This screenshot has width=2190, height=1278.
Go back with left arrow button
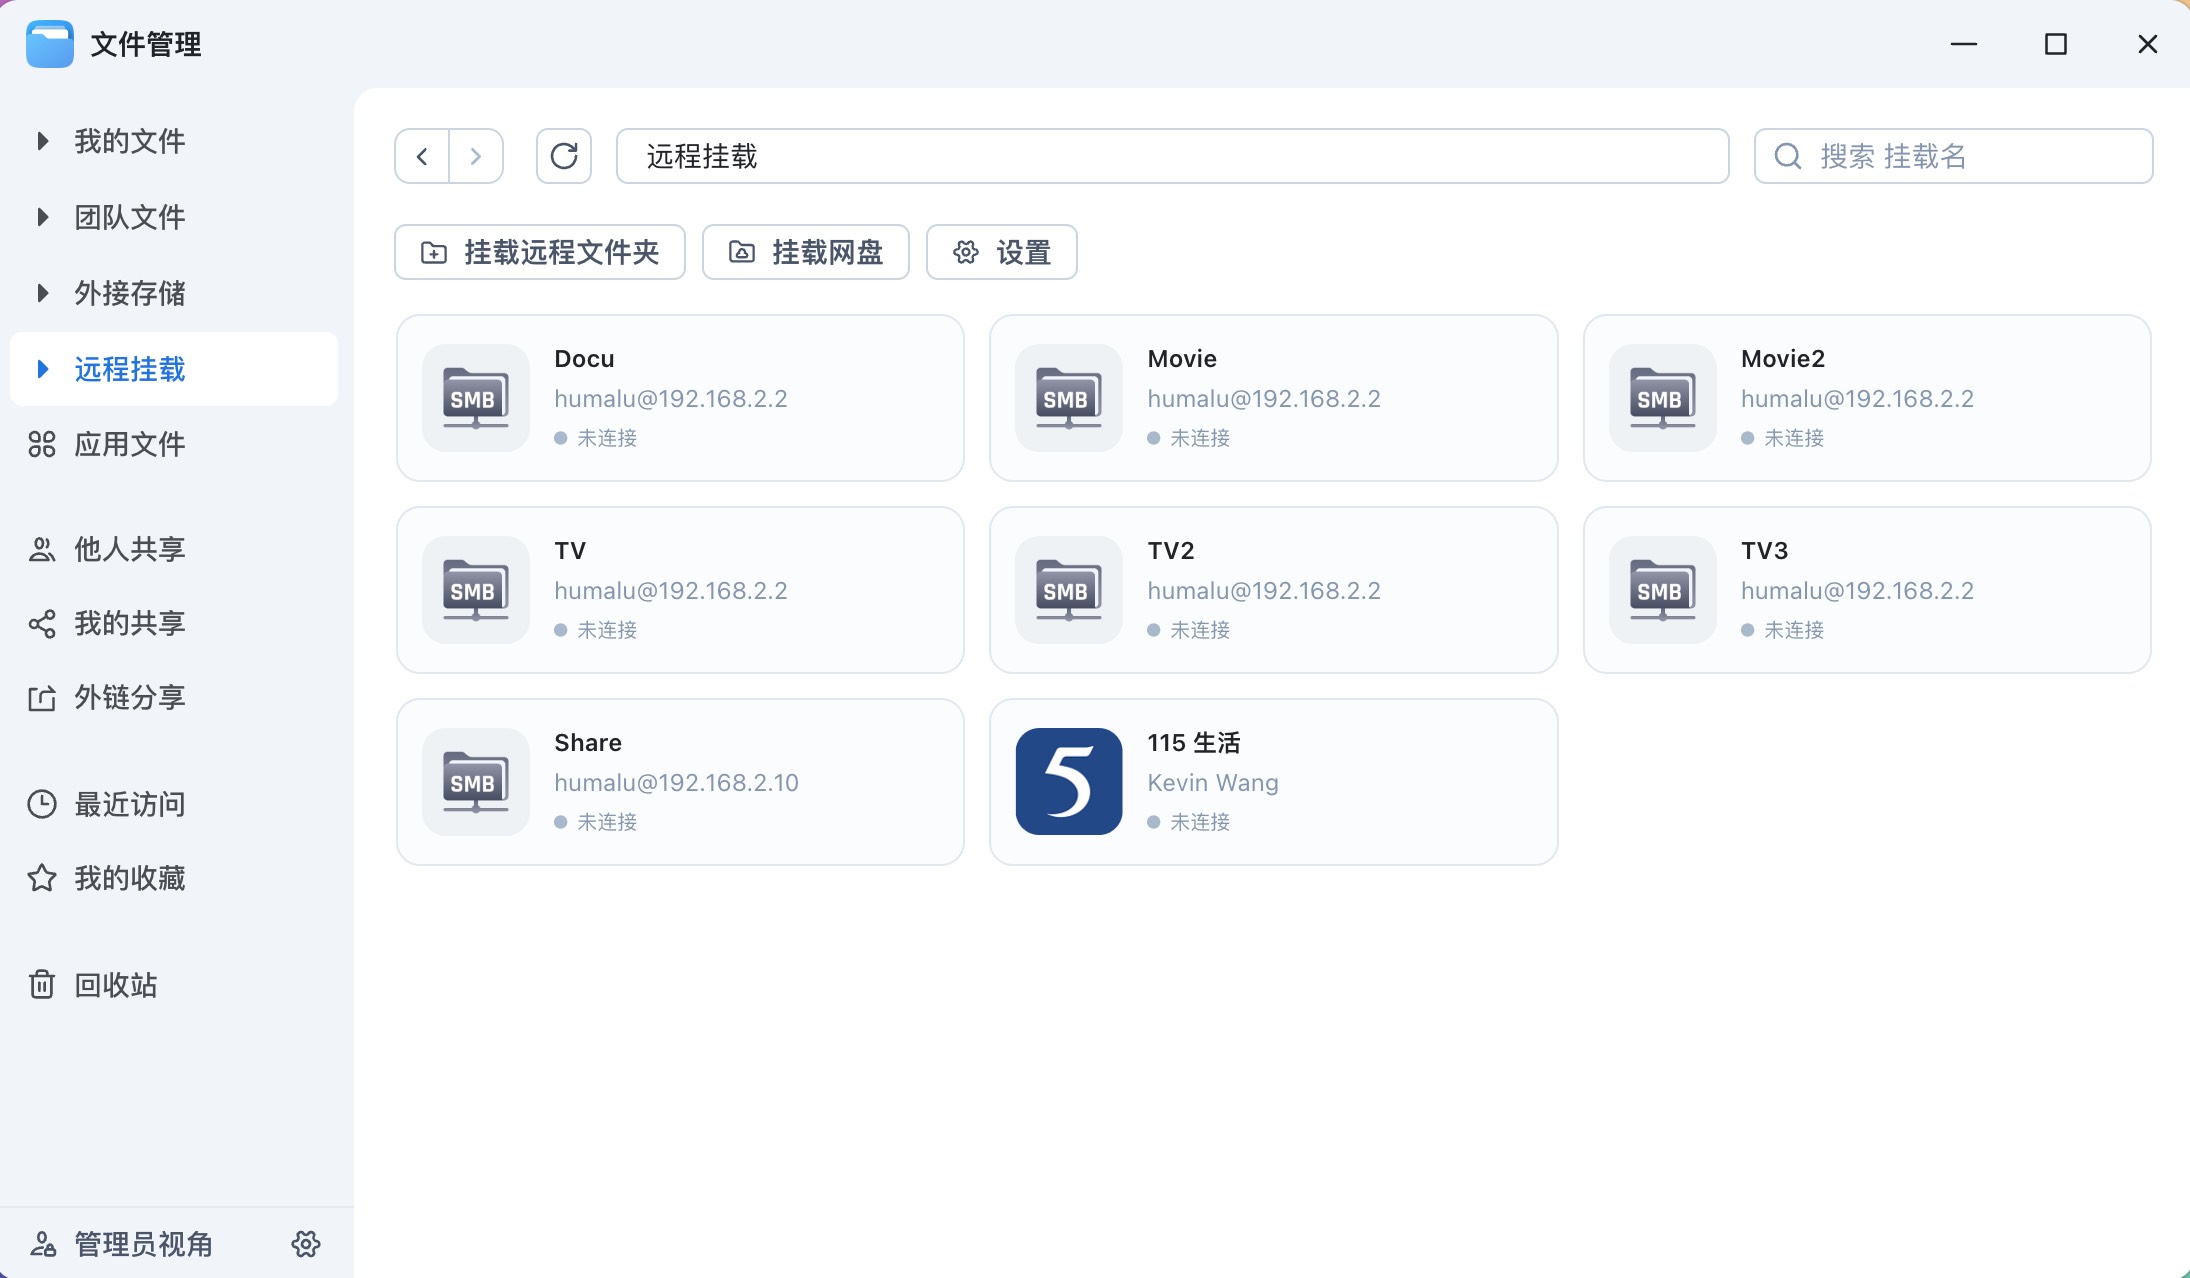pos(422,156)
